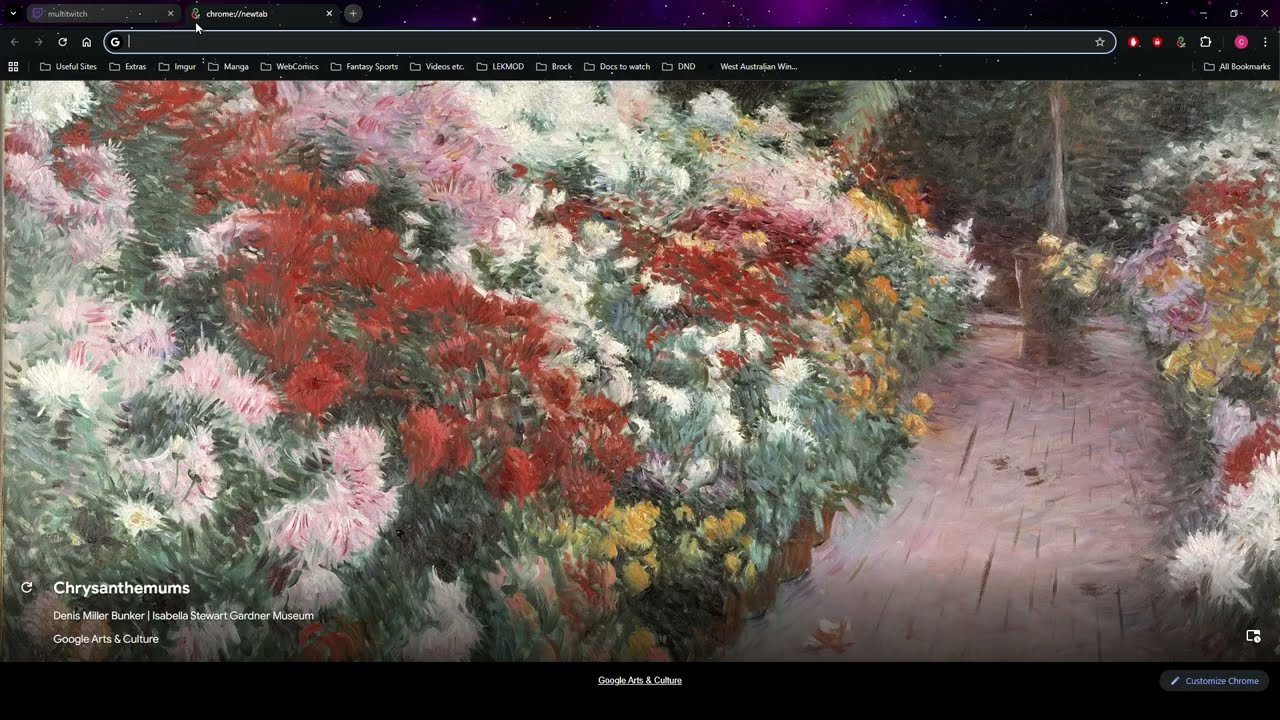The width and height of the screenshot is (1280, 720).
Task: Open the Chrome three-dot menu
Action: coord(1265,42)
